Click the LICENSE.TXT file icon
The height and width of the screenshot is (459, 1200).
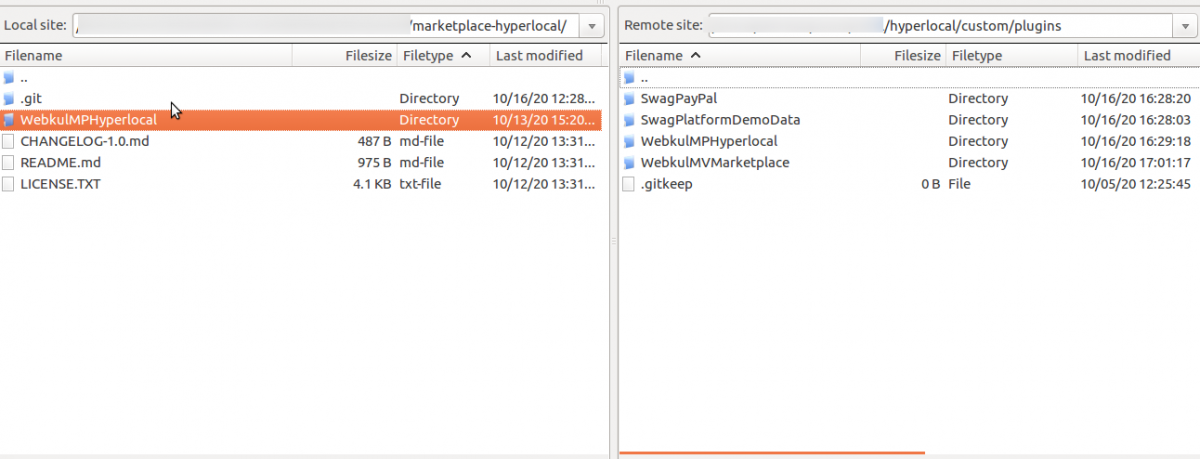coord(9,184)
